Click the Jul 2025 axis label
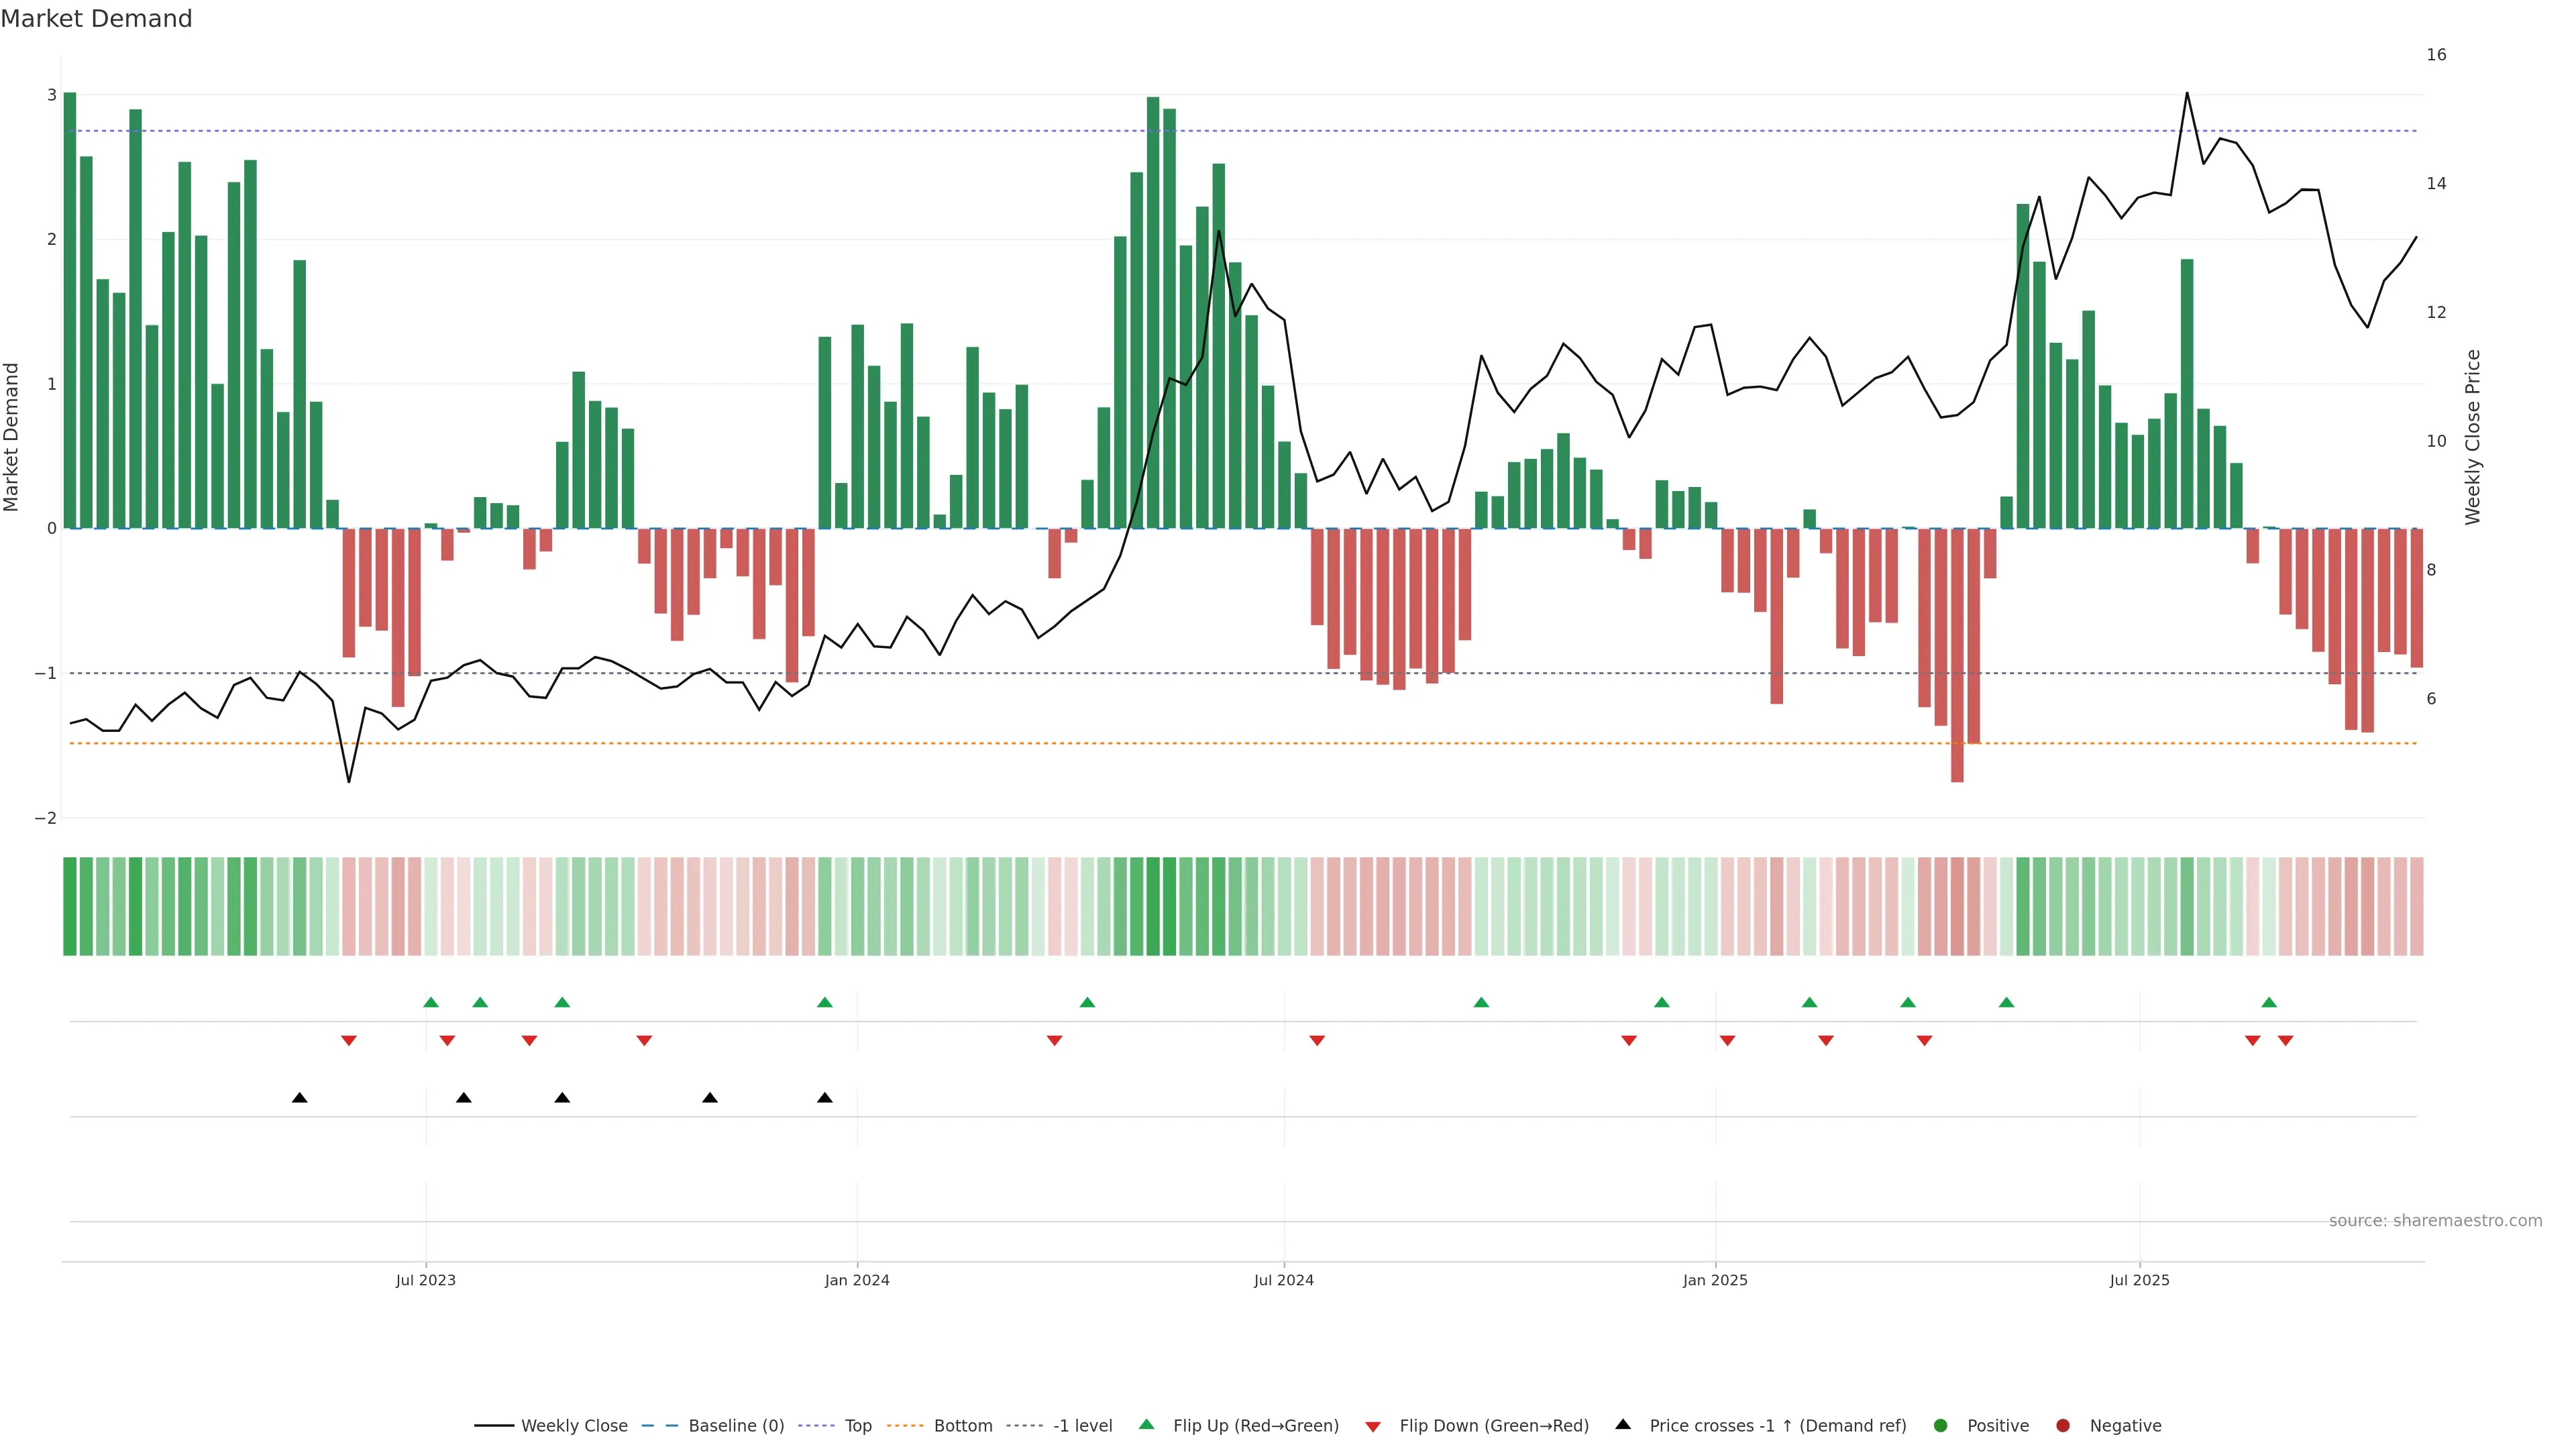2576x1449 pixels. (x=2139, y=1280)
